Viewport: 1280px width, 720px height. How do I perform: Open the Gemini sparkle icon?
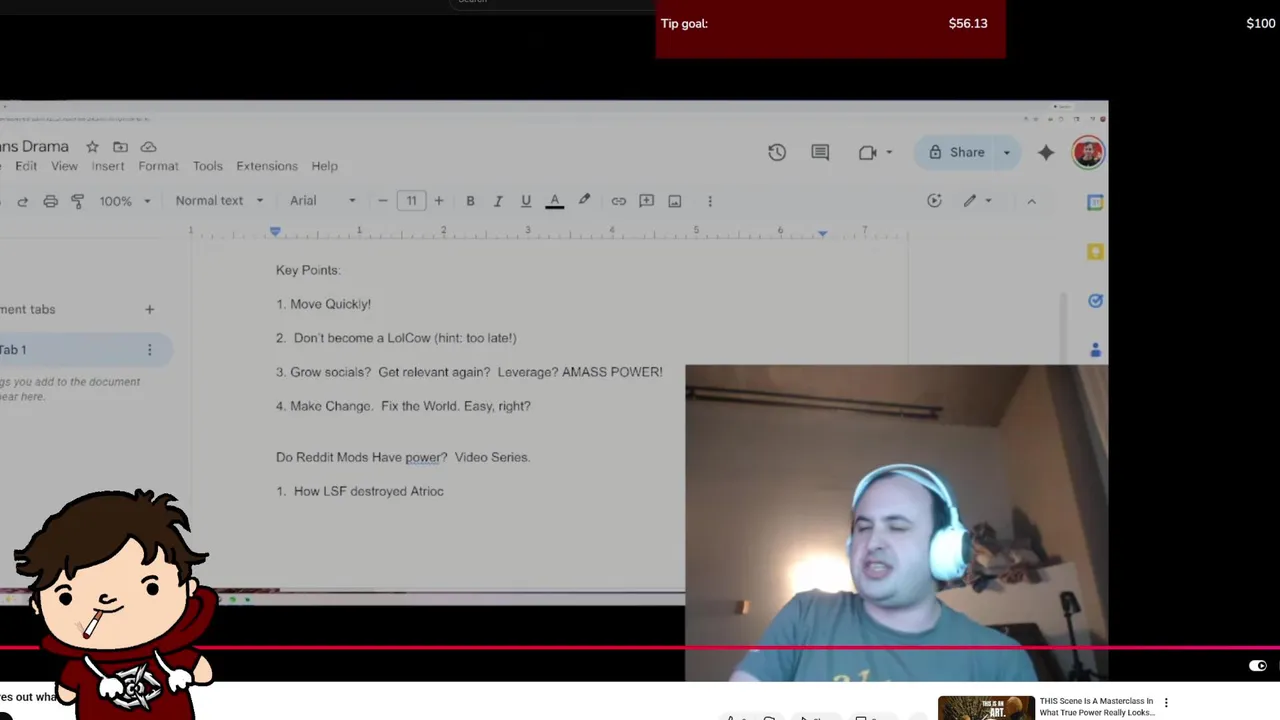pos(1046,152)
